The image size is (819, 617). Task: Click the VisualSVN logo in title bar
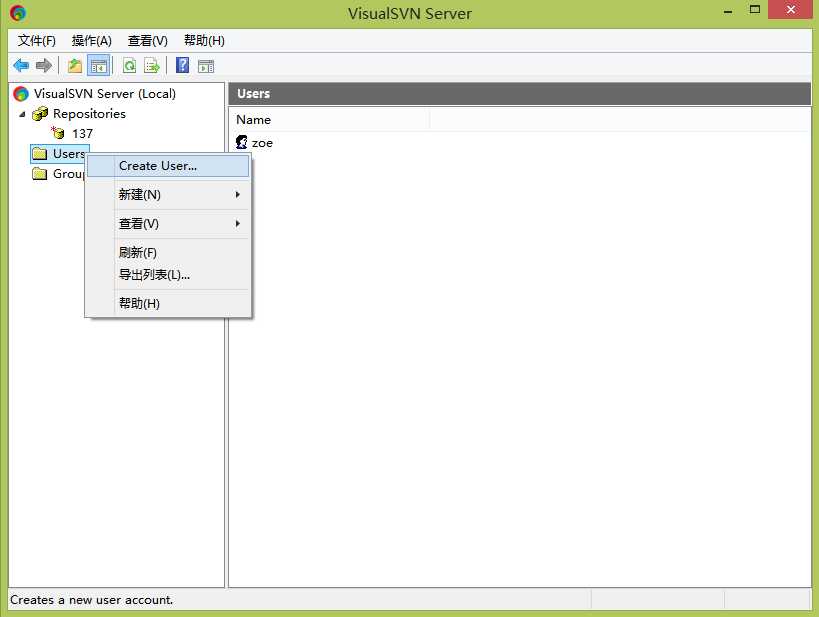coord(18,13)
